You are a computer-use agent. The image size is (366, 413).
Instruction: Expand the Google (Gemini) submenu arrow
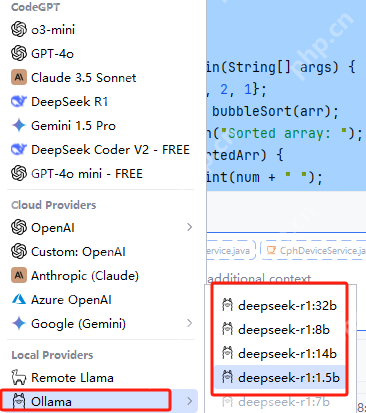(x=190, y=323)
